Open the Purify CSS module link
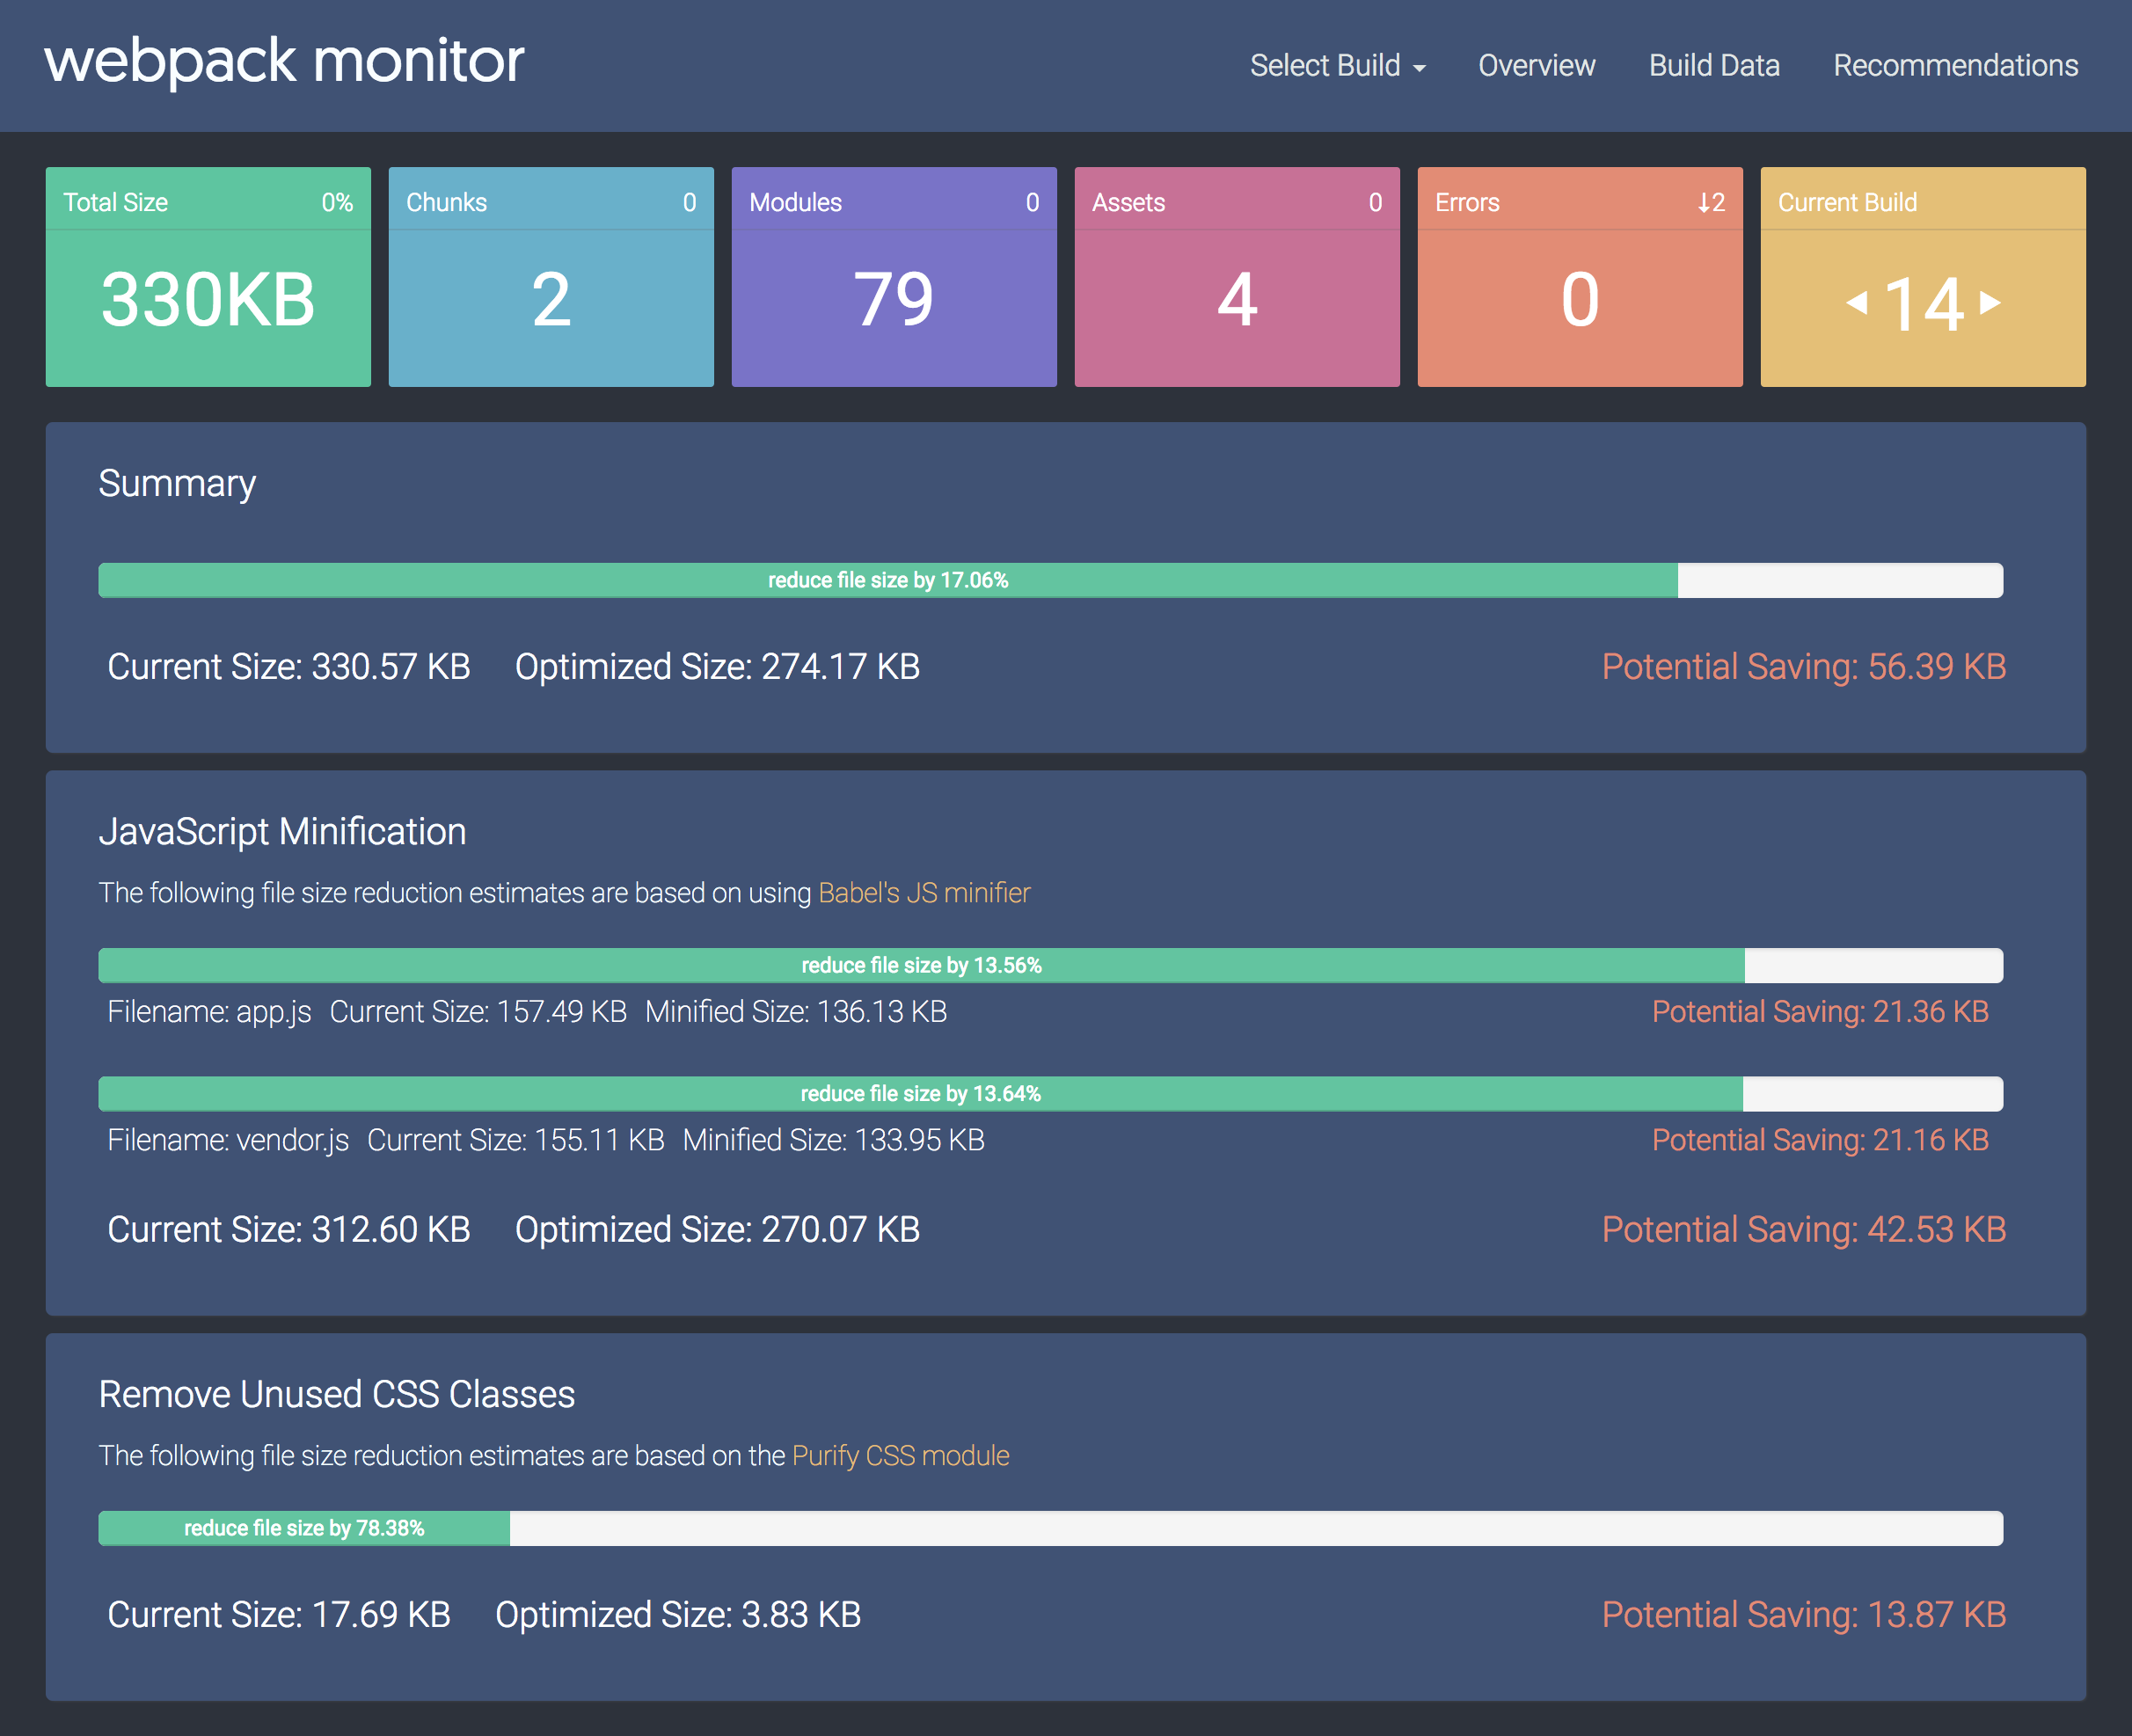2132x1736 pixels. [x=899, y=1456]
